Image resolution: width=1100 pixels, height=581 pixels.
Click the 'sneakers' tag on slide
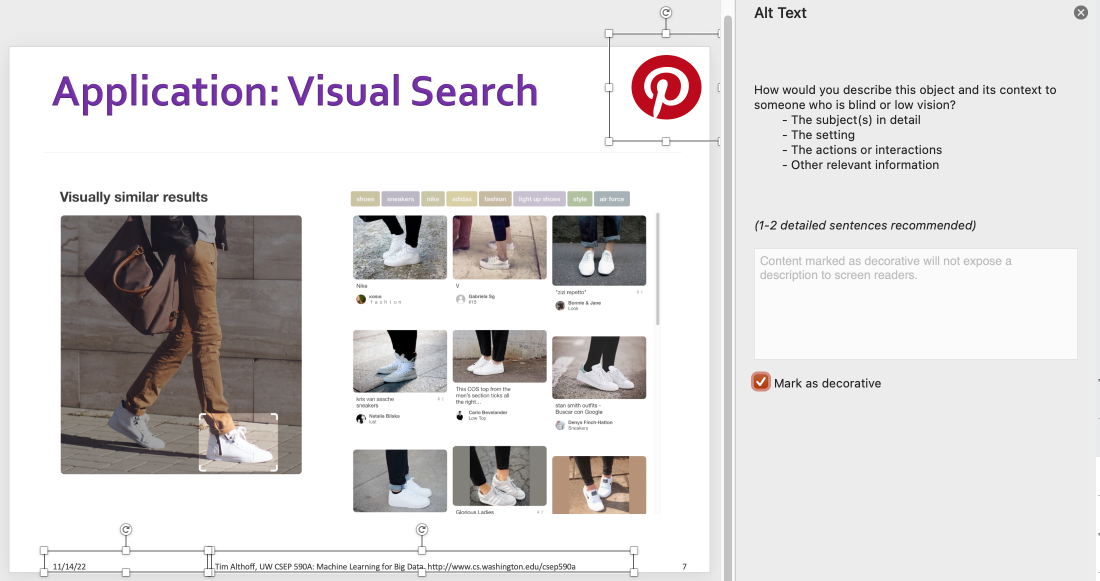[400, 199]
